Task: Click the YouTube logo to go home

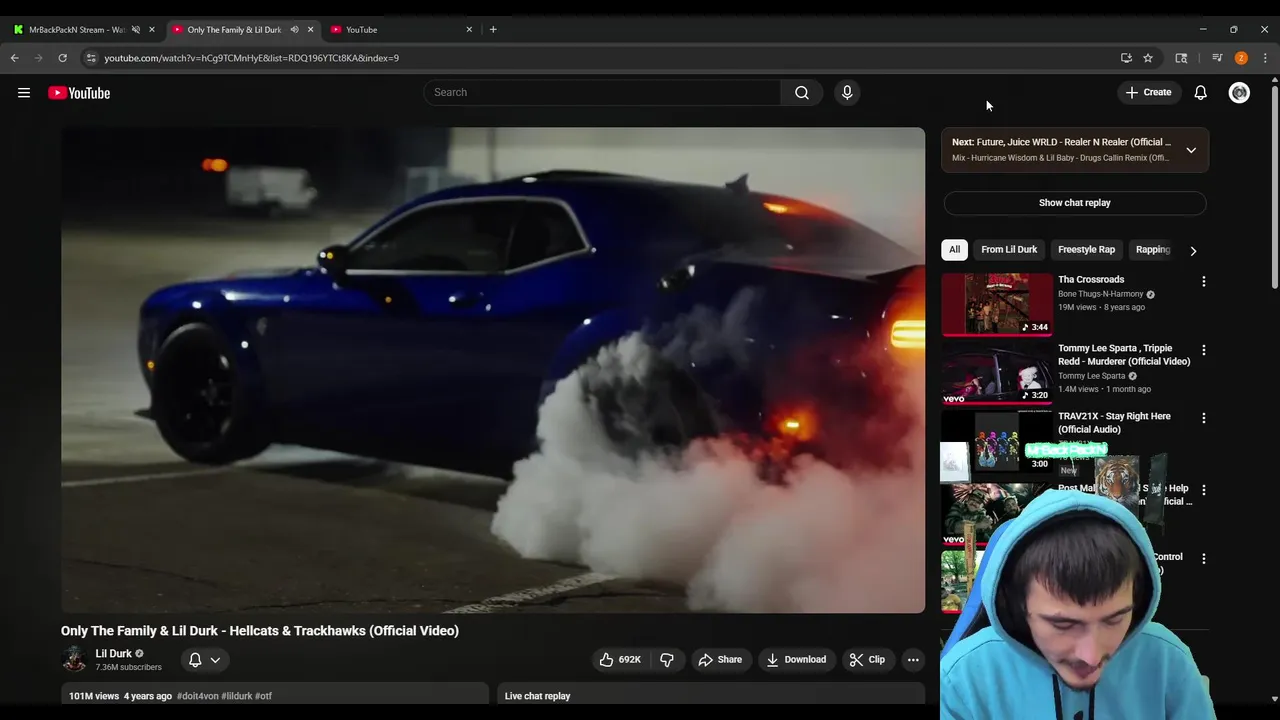Action: click(x=79, y=93)
